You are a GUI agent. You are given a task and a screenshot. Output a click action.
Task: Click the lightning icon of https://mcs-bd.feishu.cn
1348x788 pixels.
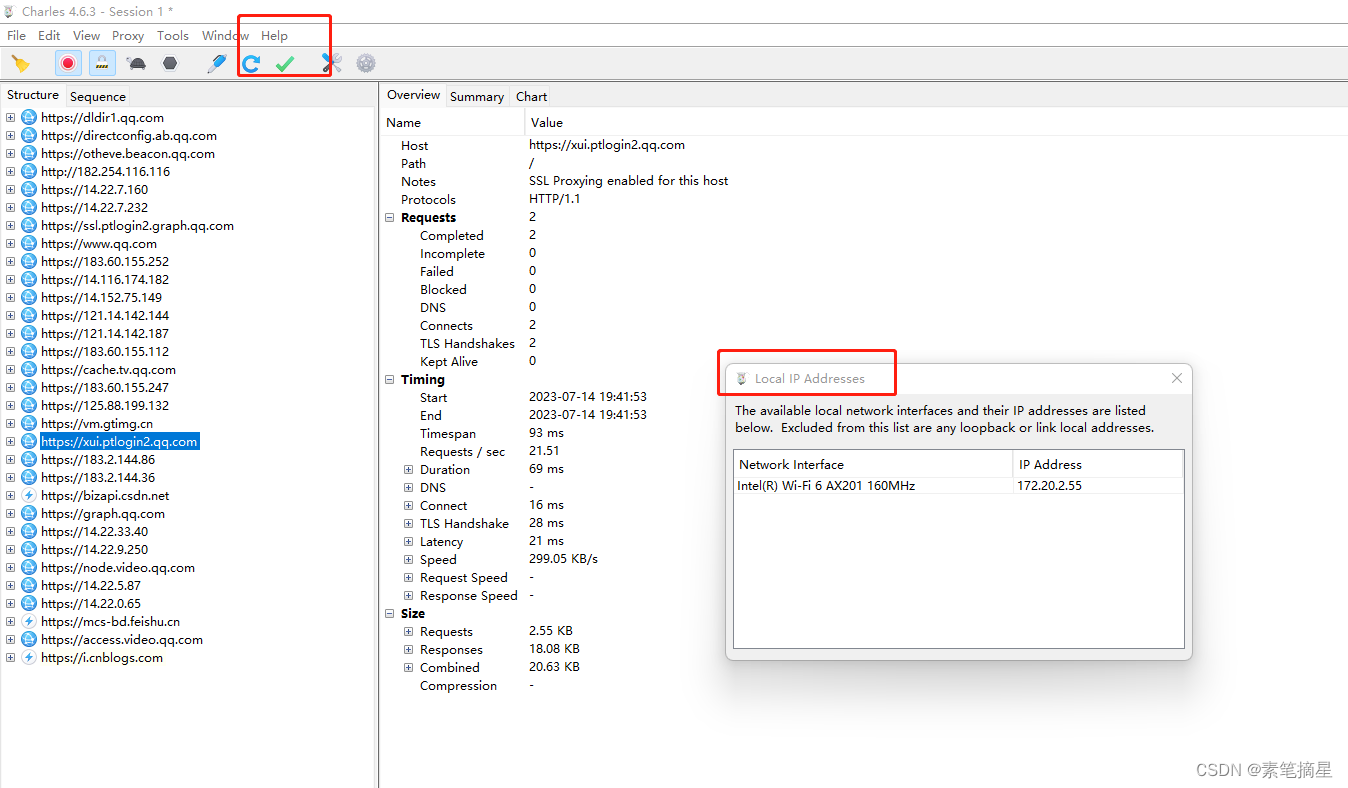(x=29, y=621)
